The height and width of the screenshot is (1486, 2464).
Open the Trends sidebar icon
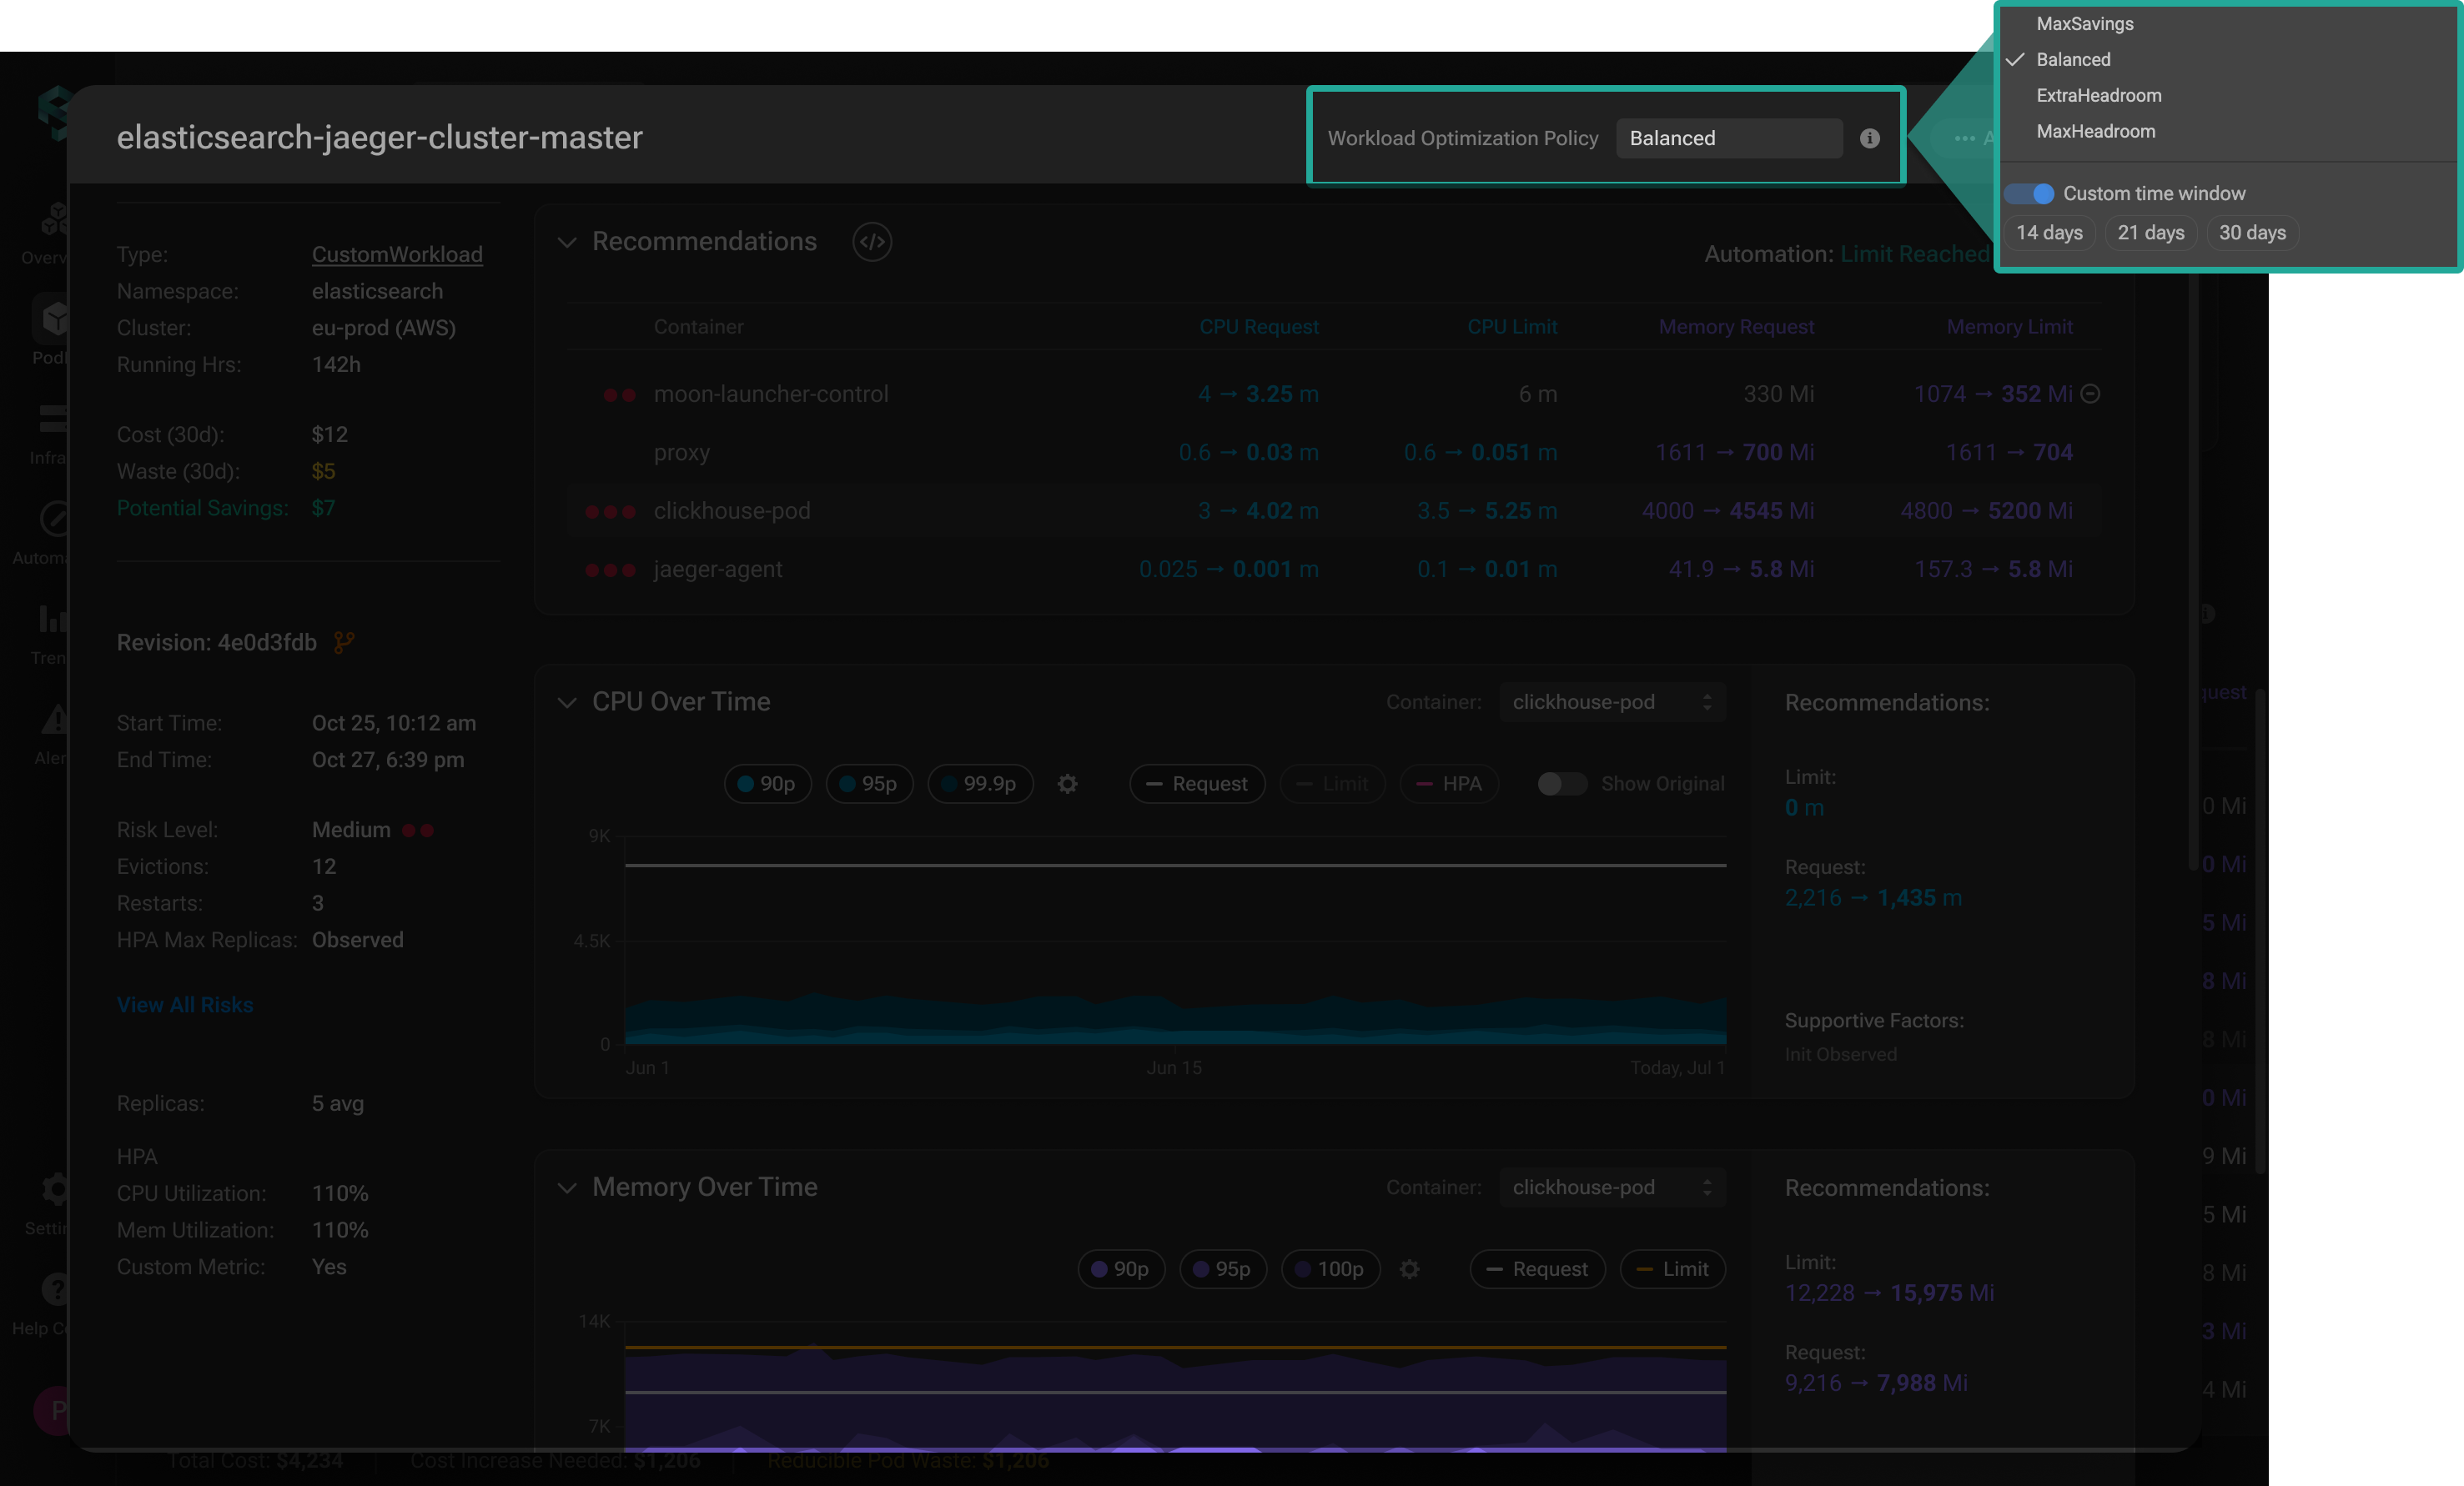[54, 619]
